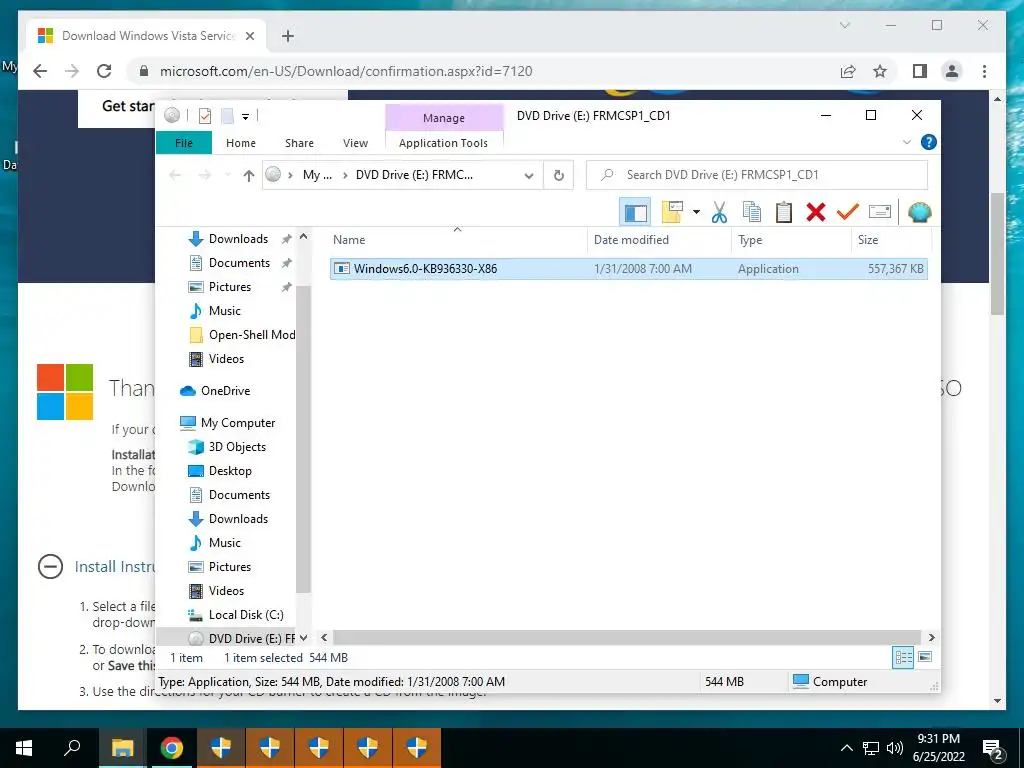Show hidden system tray icons chevron
The height and width of the screenshot is (768, 1024).
pos(846,748)
